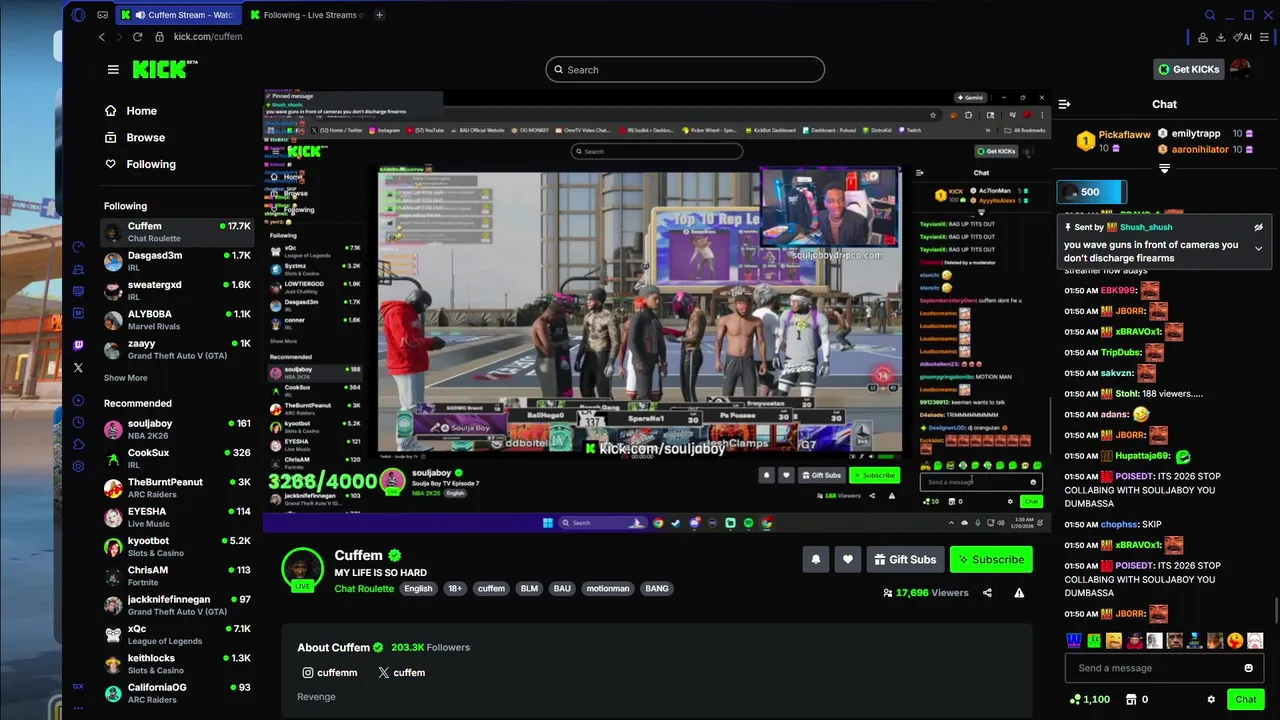
Task: Go back to the previous page
Action: [x=102, y=37]
